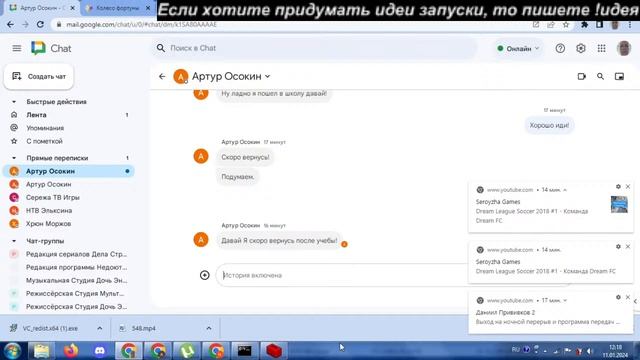This screenshot has height=360, width=640.
Task: Expand Артур Осокин conversation name menu
Action: (268, 76)
